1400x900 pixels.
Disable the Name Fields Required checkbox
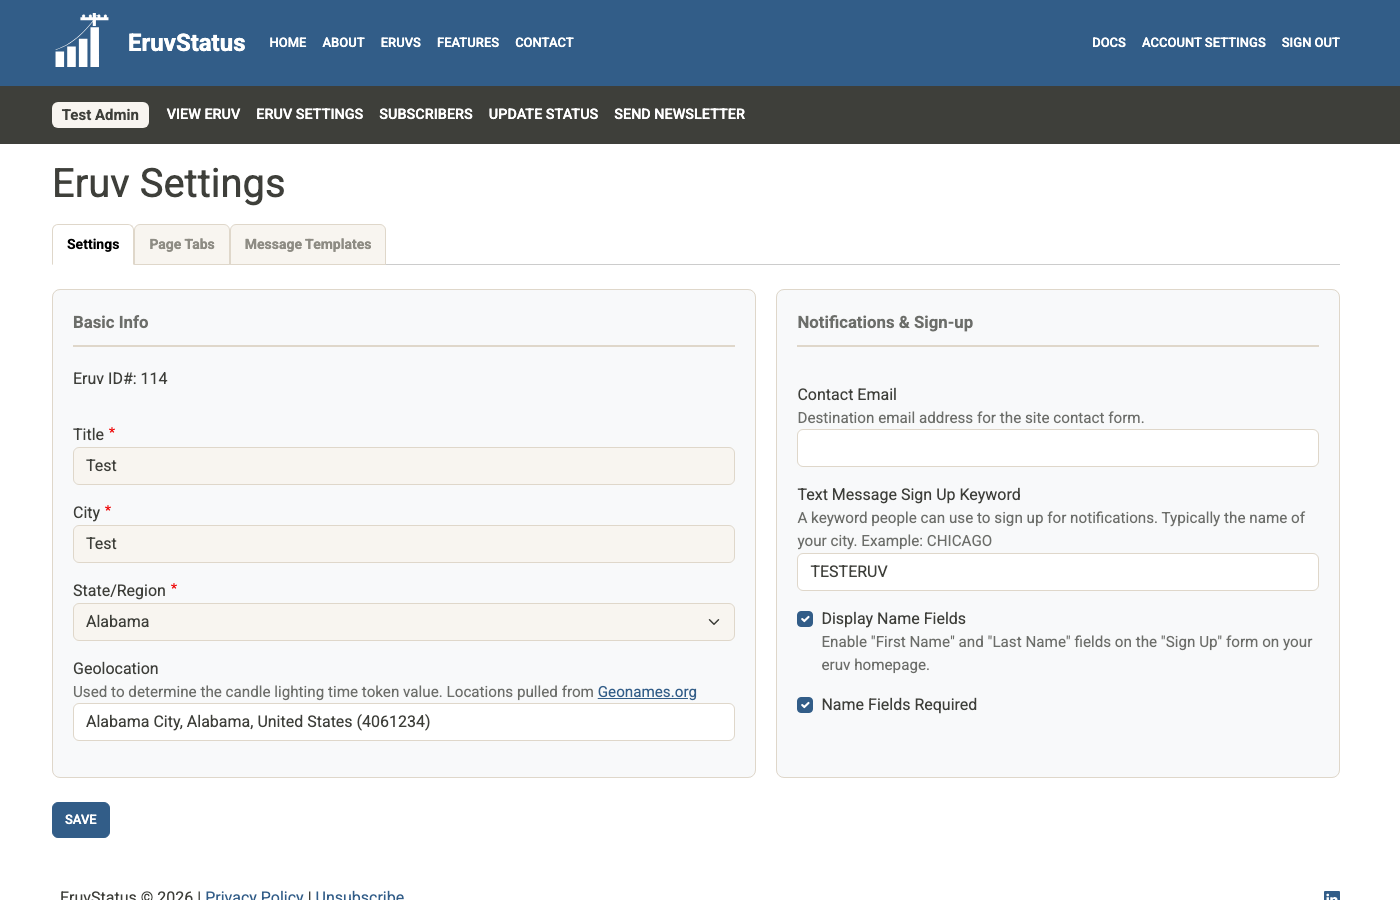[805, 704]
